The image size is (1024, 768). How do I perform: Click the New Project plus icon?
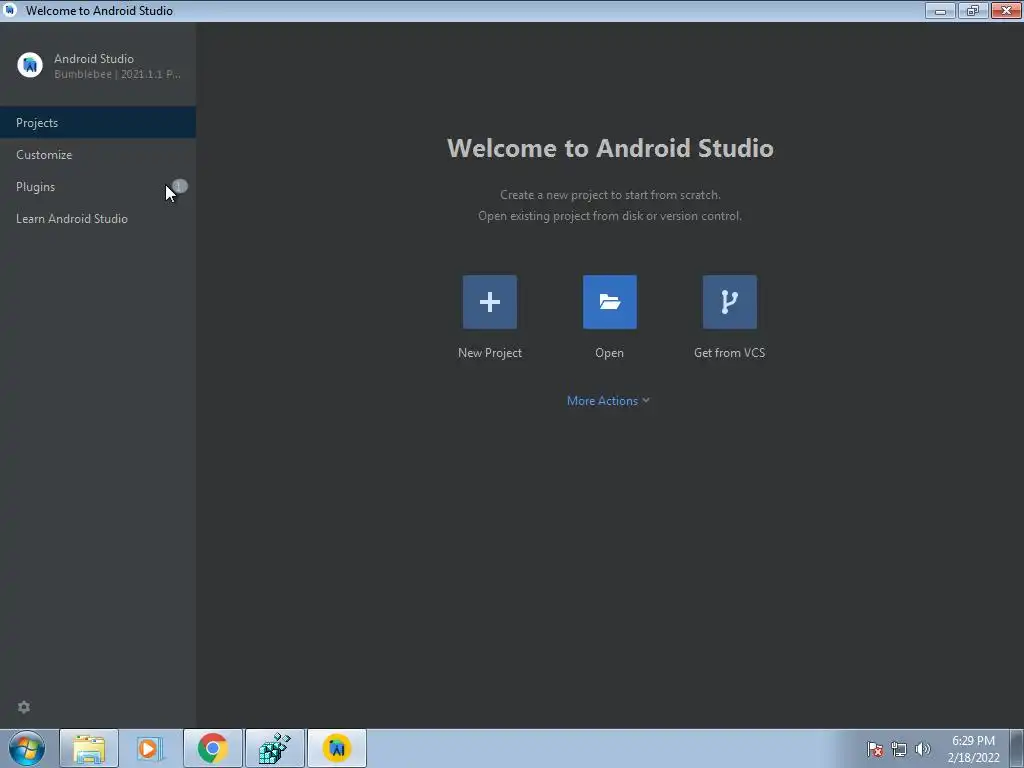point(490,302)
